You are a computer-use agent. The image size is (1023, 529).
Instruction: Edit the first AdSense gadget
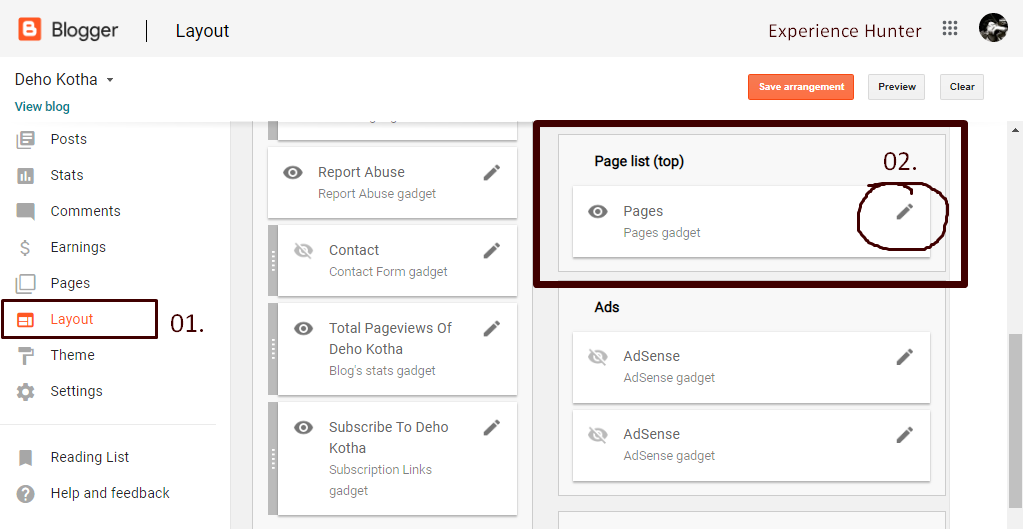pos(904,356)
